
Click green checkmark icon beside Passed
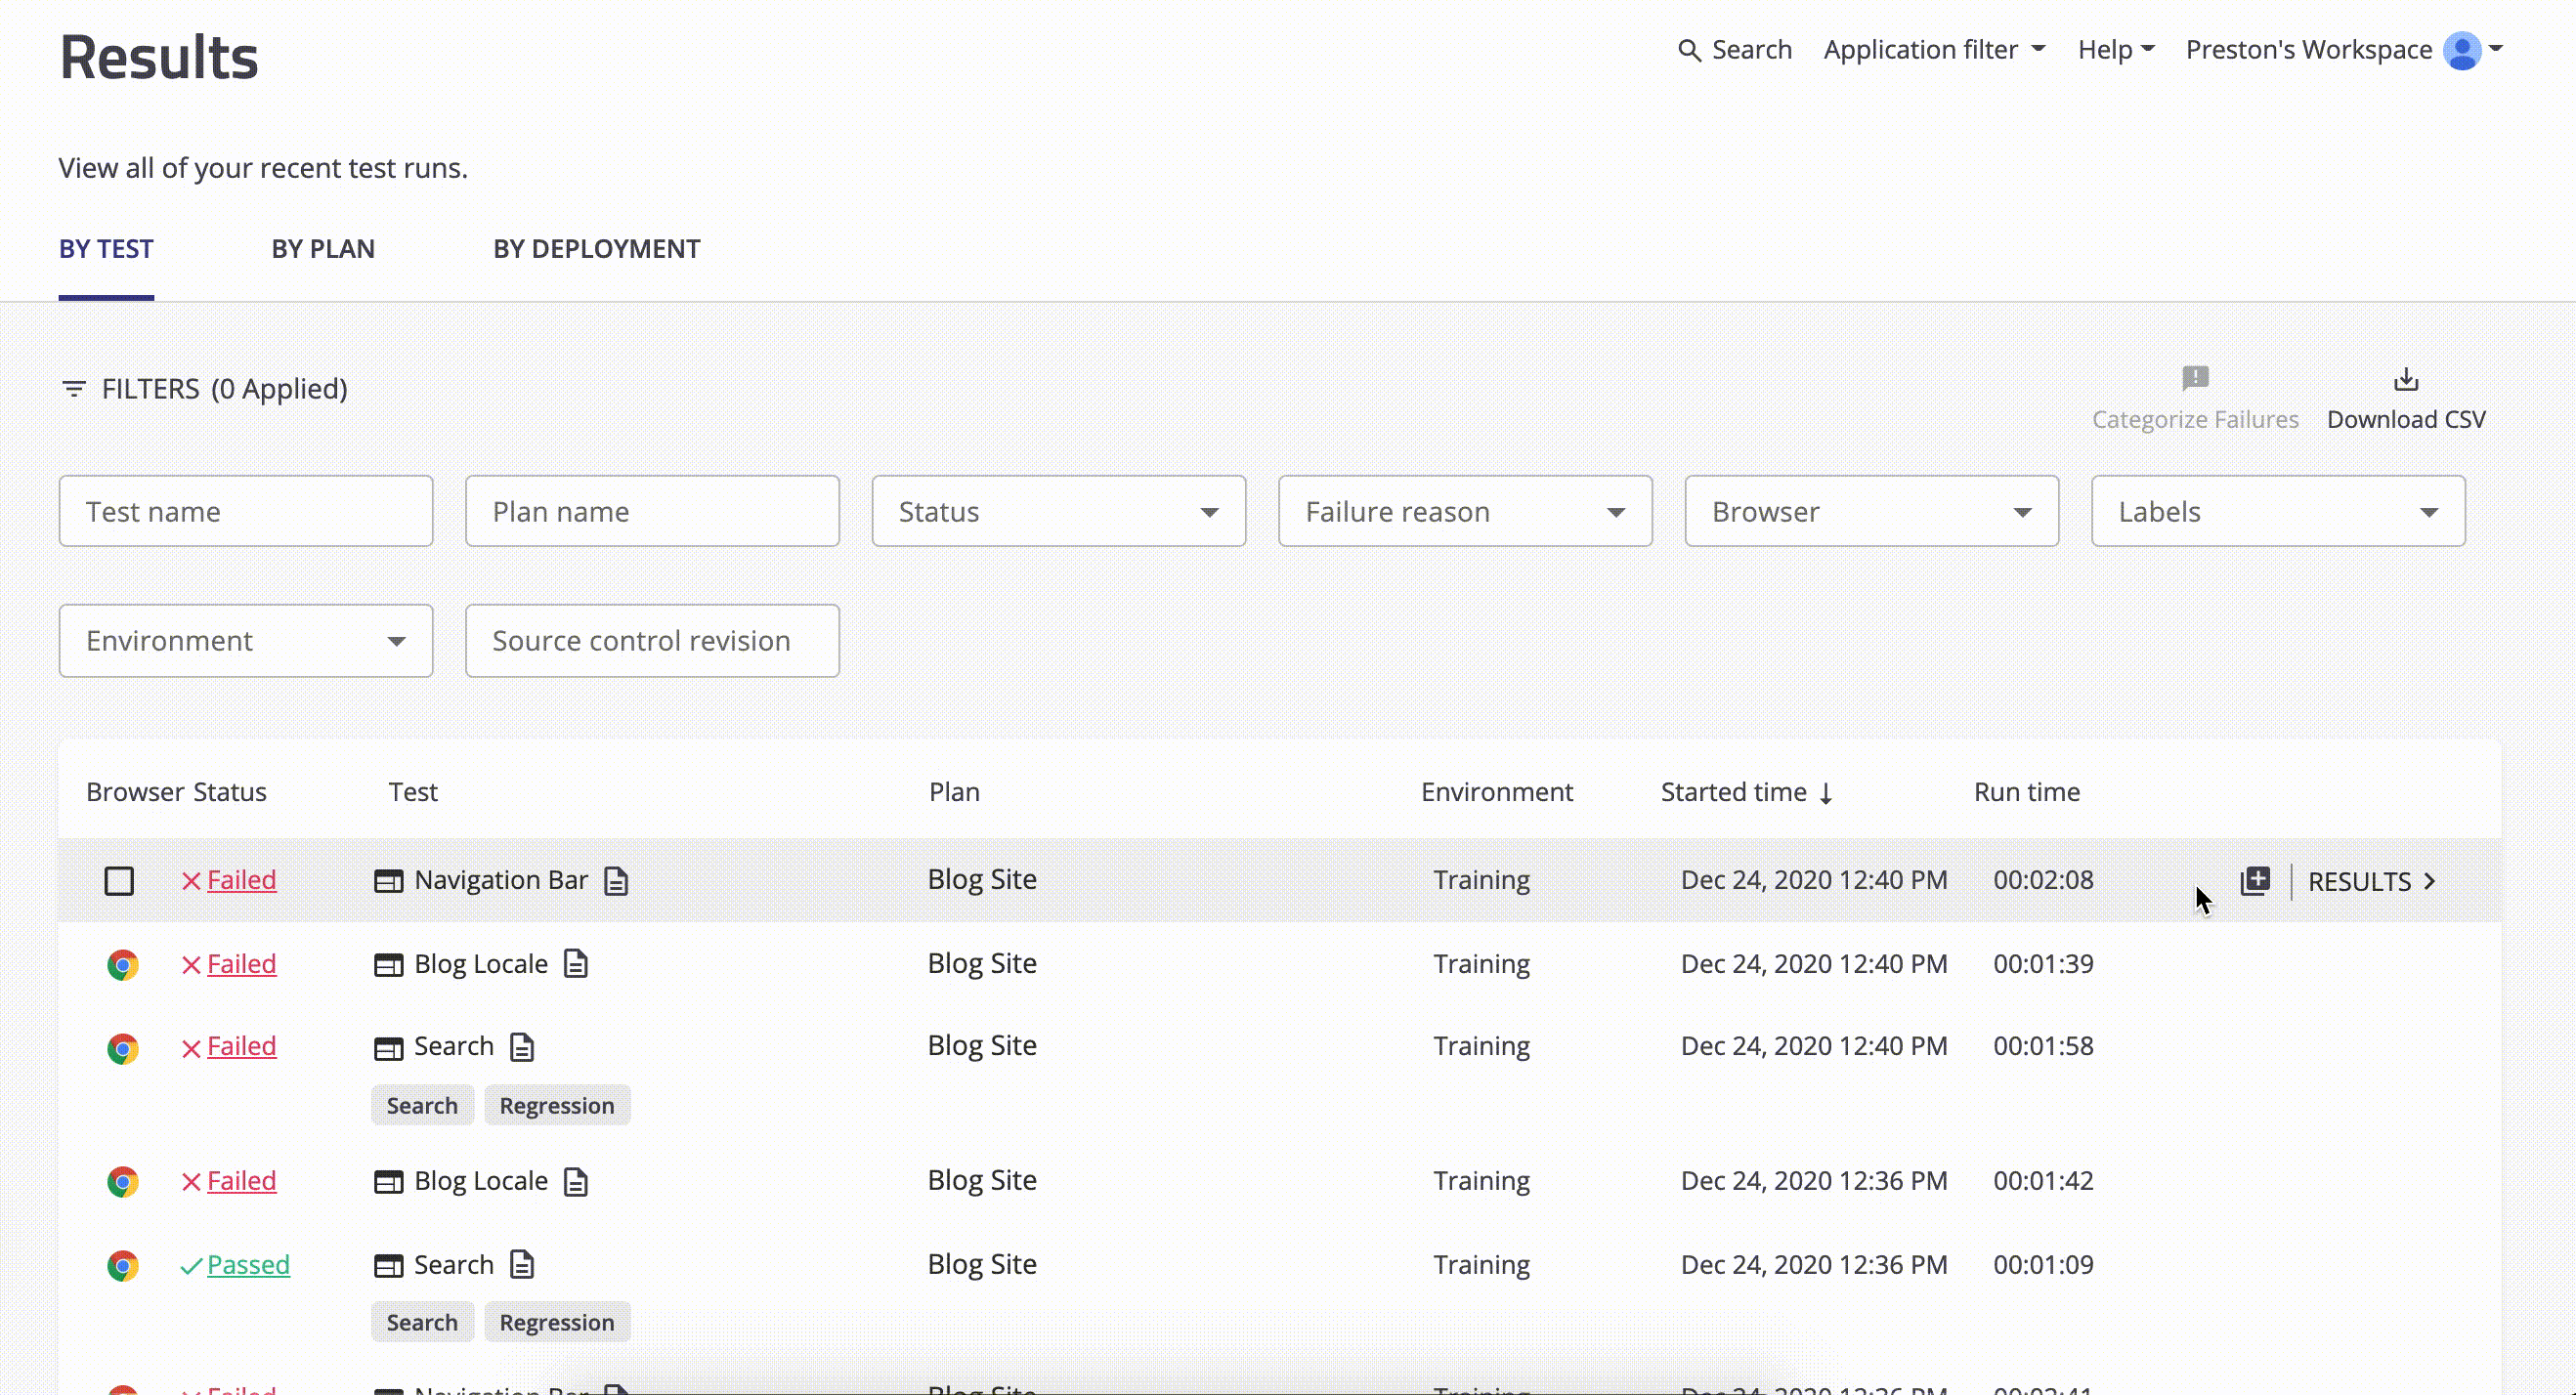[191, 1266]
